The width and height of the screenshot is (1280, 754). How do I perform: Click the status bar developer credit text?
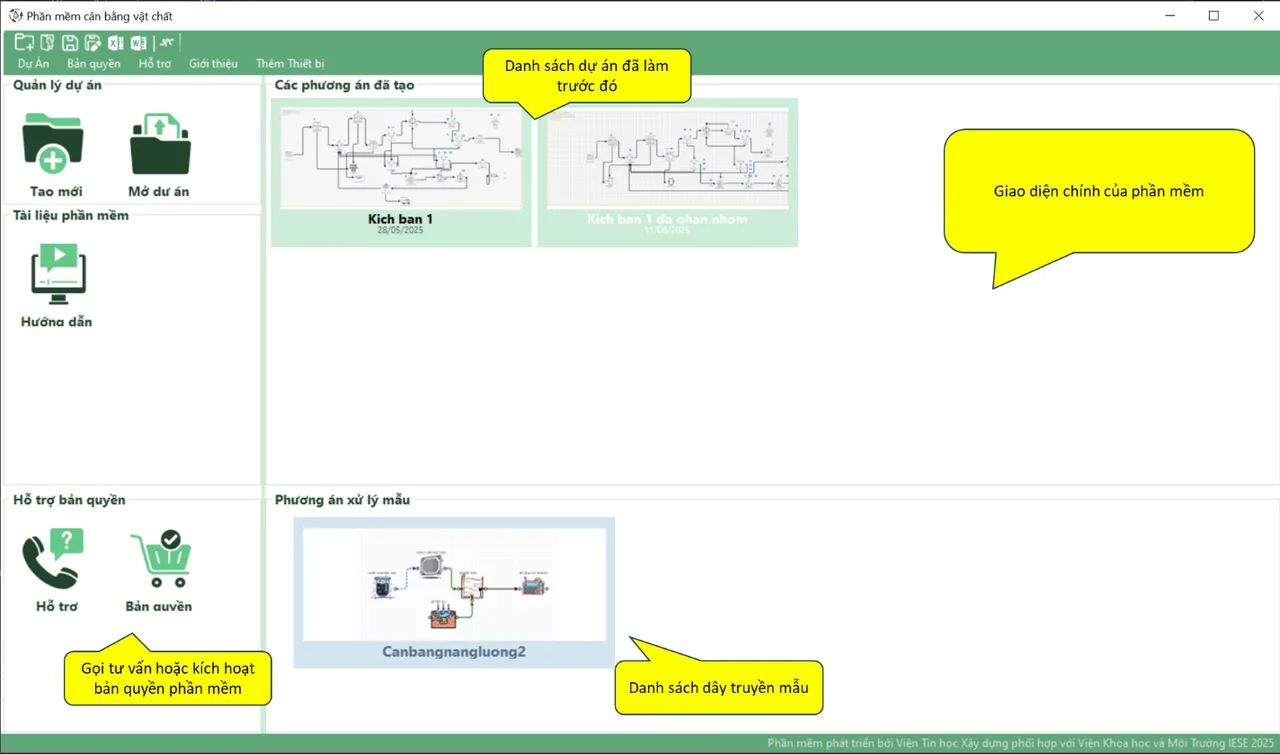[1020, 744]
